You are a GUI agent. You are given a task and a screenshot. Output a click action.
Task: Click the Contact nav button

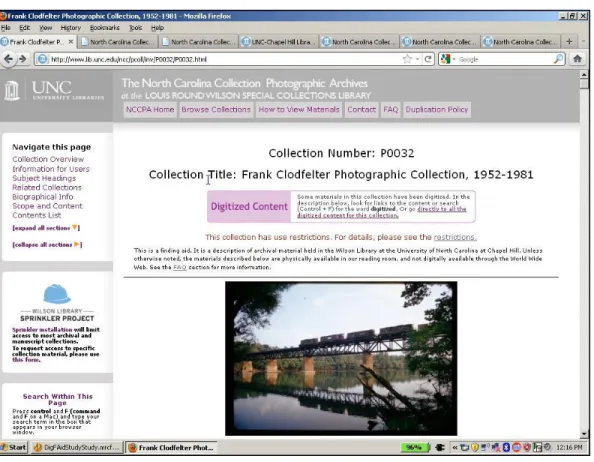tap(361, 109)
